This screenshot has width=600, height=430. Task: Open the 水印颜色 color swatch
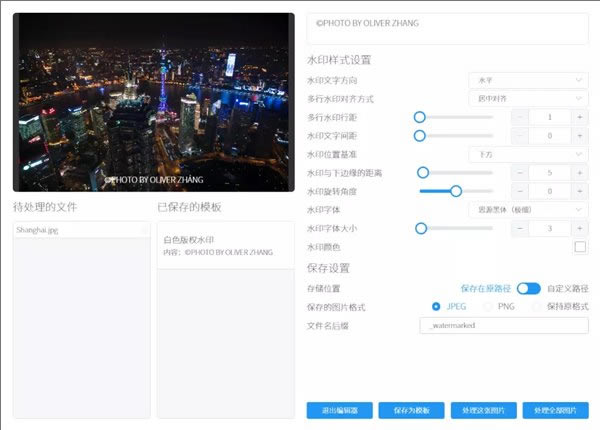(x=580, y=247)
